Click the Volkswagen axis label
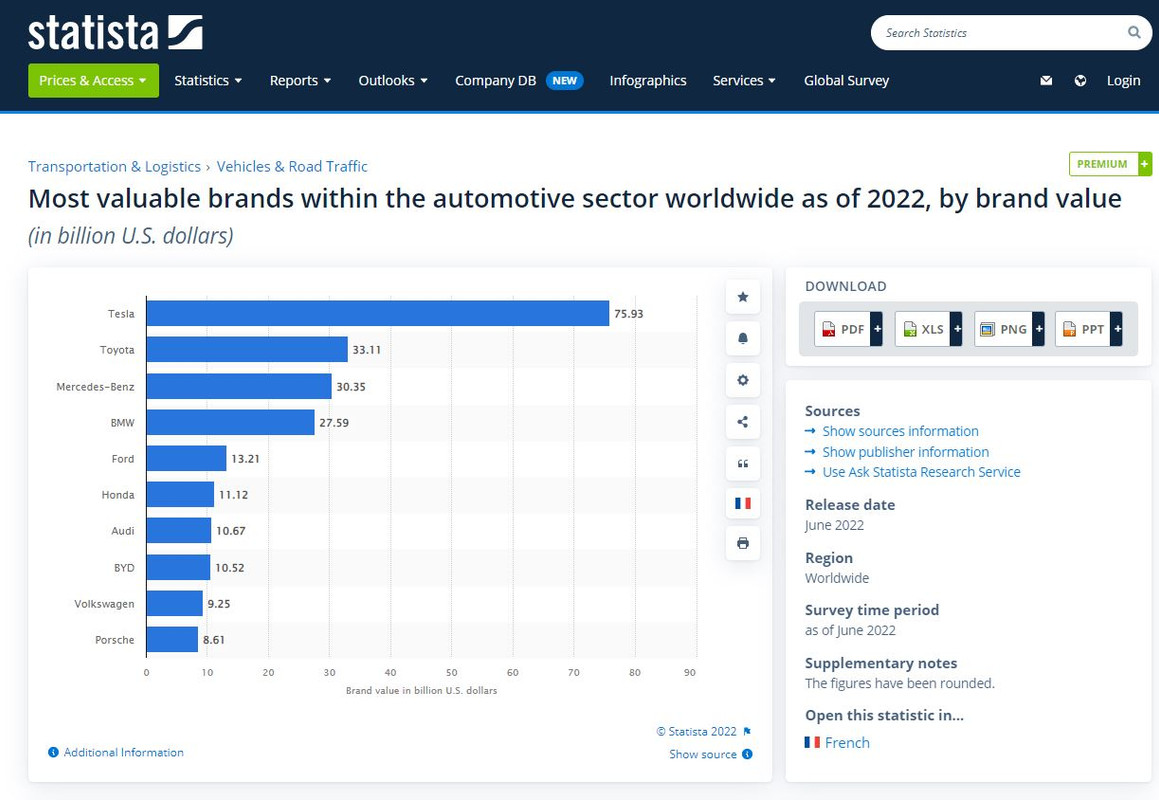 coord(104,604)
